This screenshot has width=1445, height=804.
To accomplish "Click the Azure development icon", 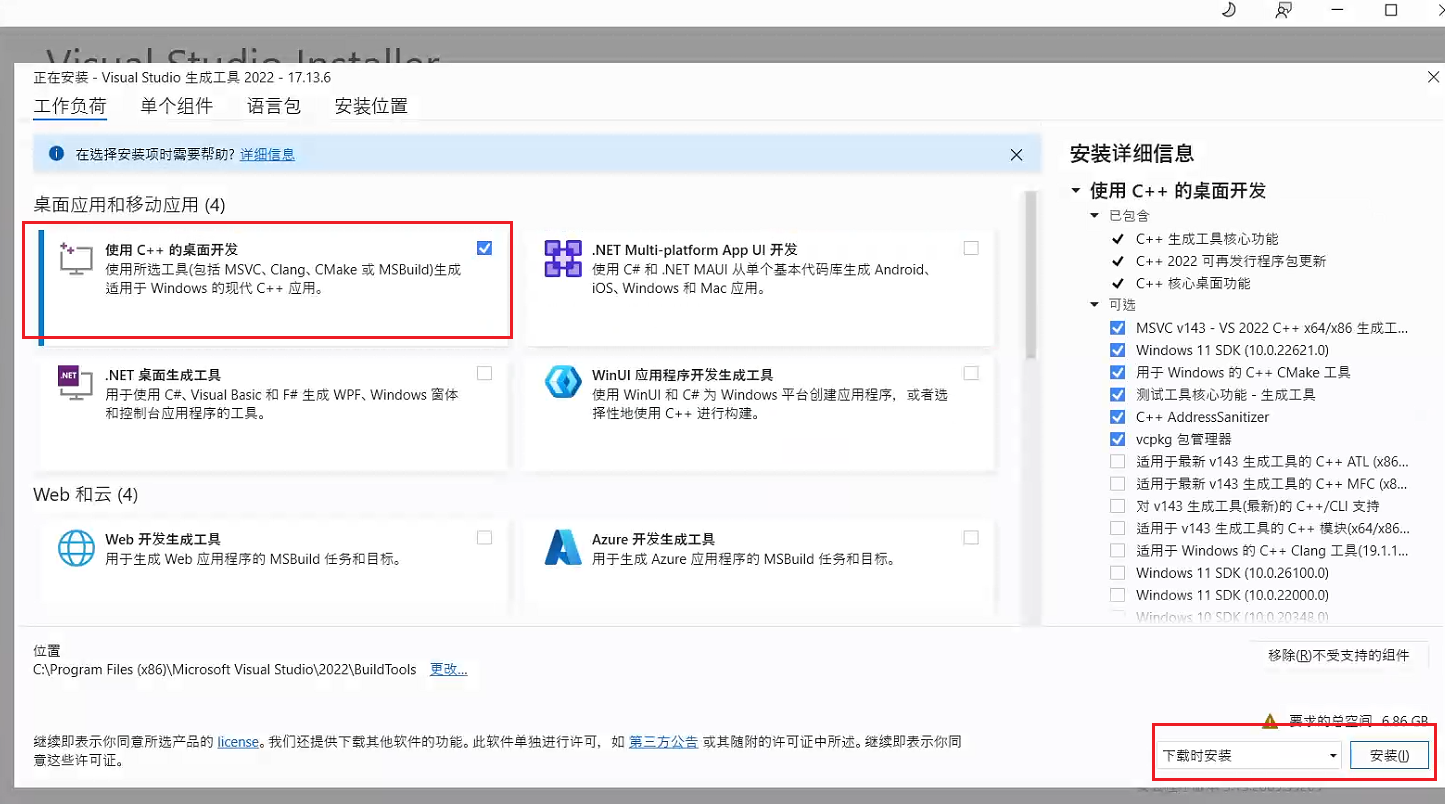I will (562, 548).
